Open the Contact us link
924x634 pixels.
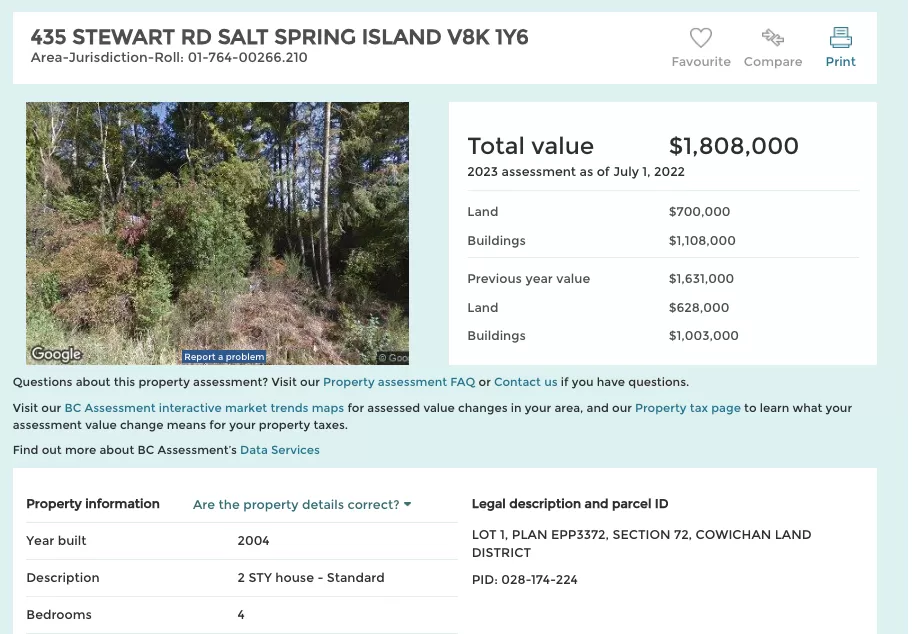pyautogui.click(x=525, y=382)
